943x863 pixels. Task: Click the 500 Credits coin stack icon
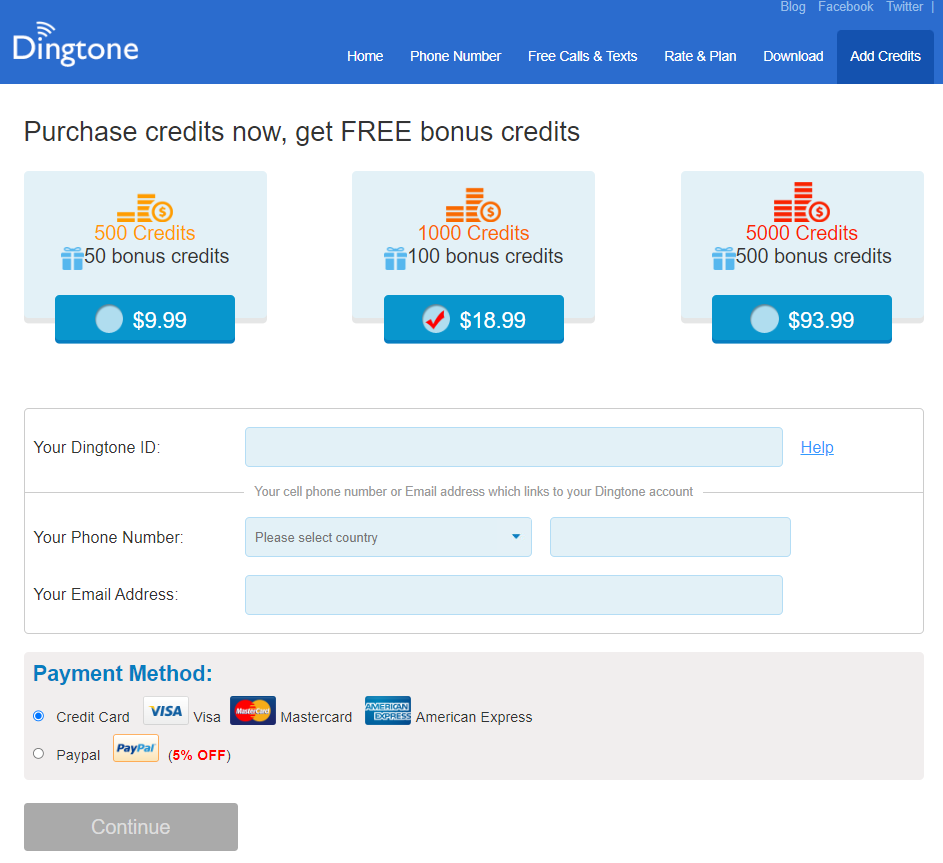pyautogui.click(x=145, y=208)
